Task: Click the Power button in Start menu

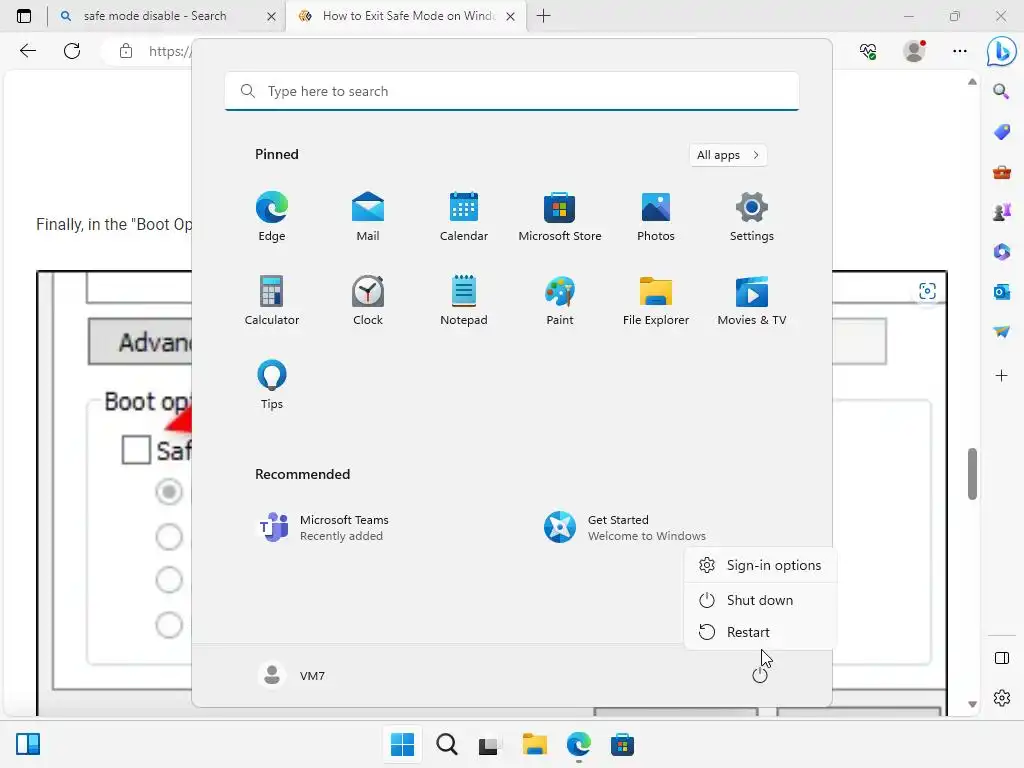Action: pyautogui.click(x=760, y=675)
